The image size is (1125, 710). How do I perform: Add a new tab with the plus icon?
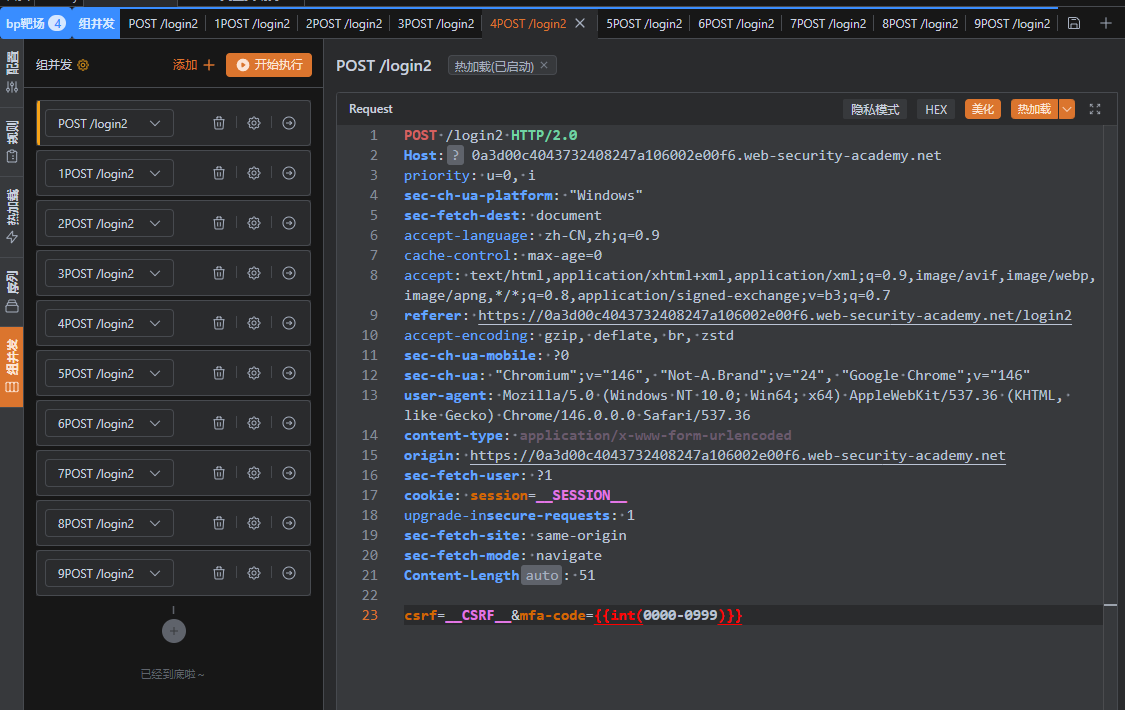point(1105,23)
